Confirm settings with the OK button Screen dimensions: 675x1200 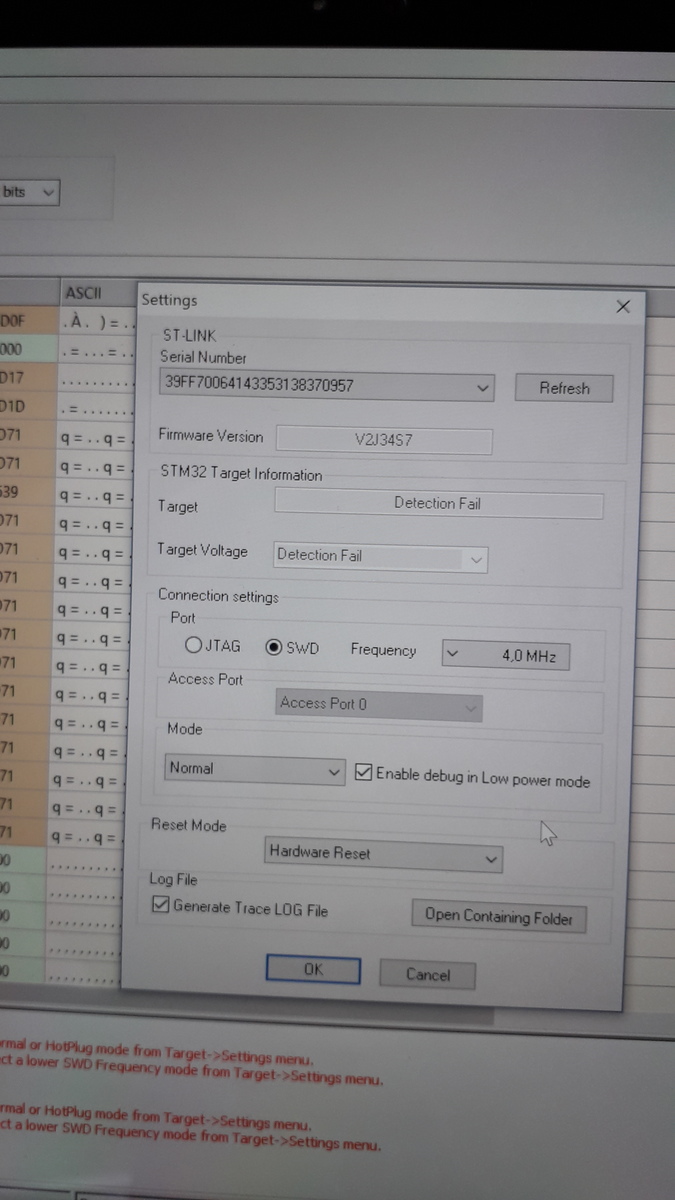pyautogui.click(x=313, y=969)
